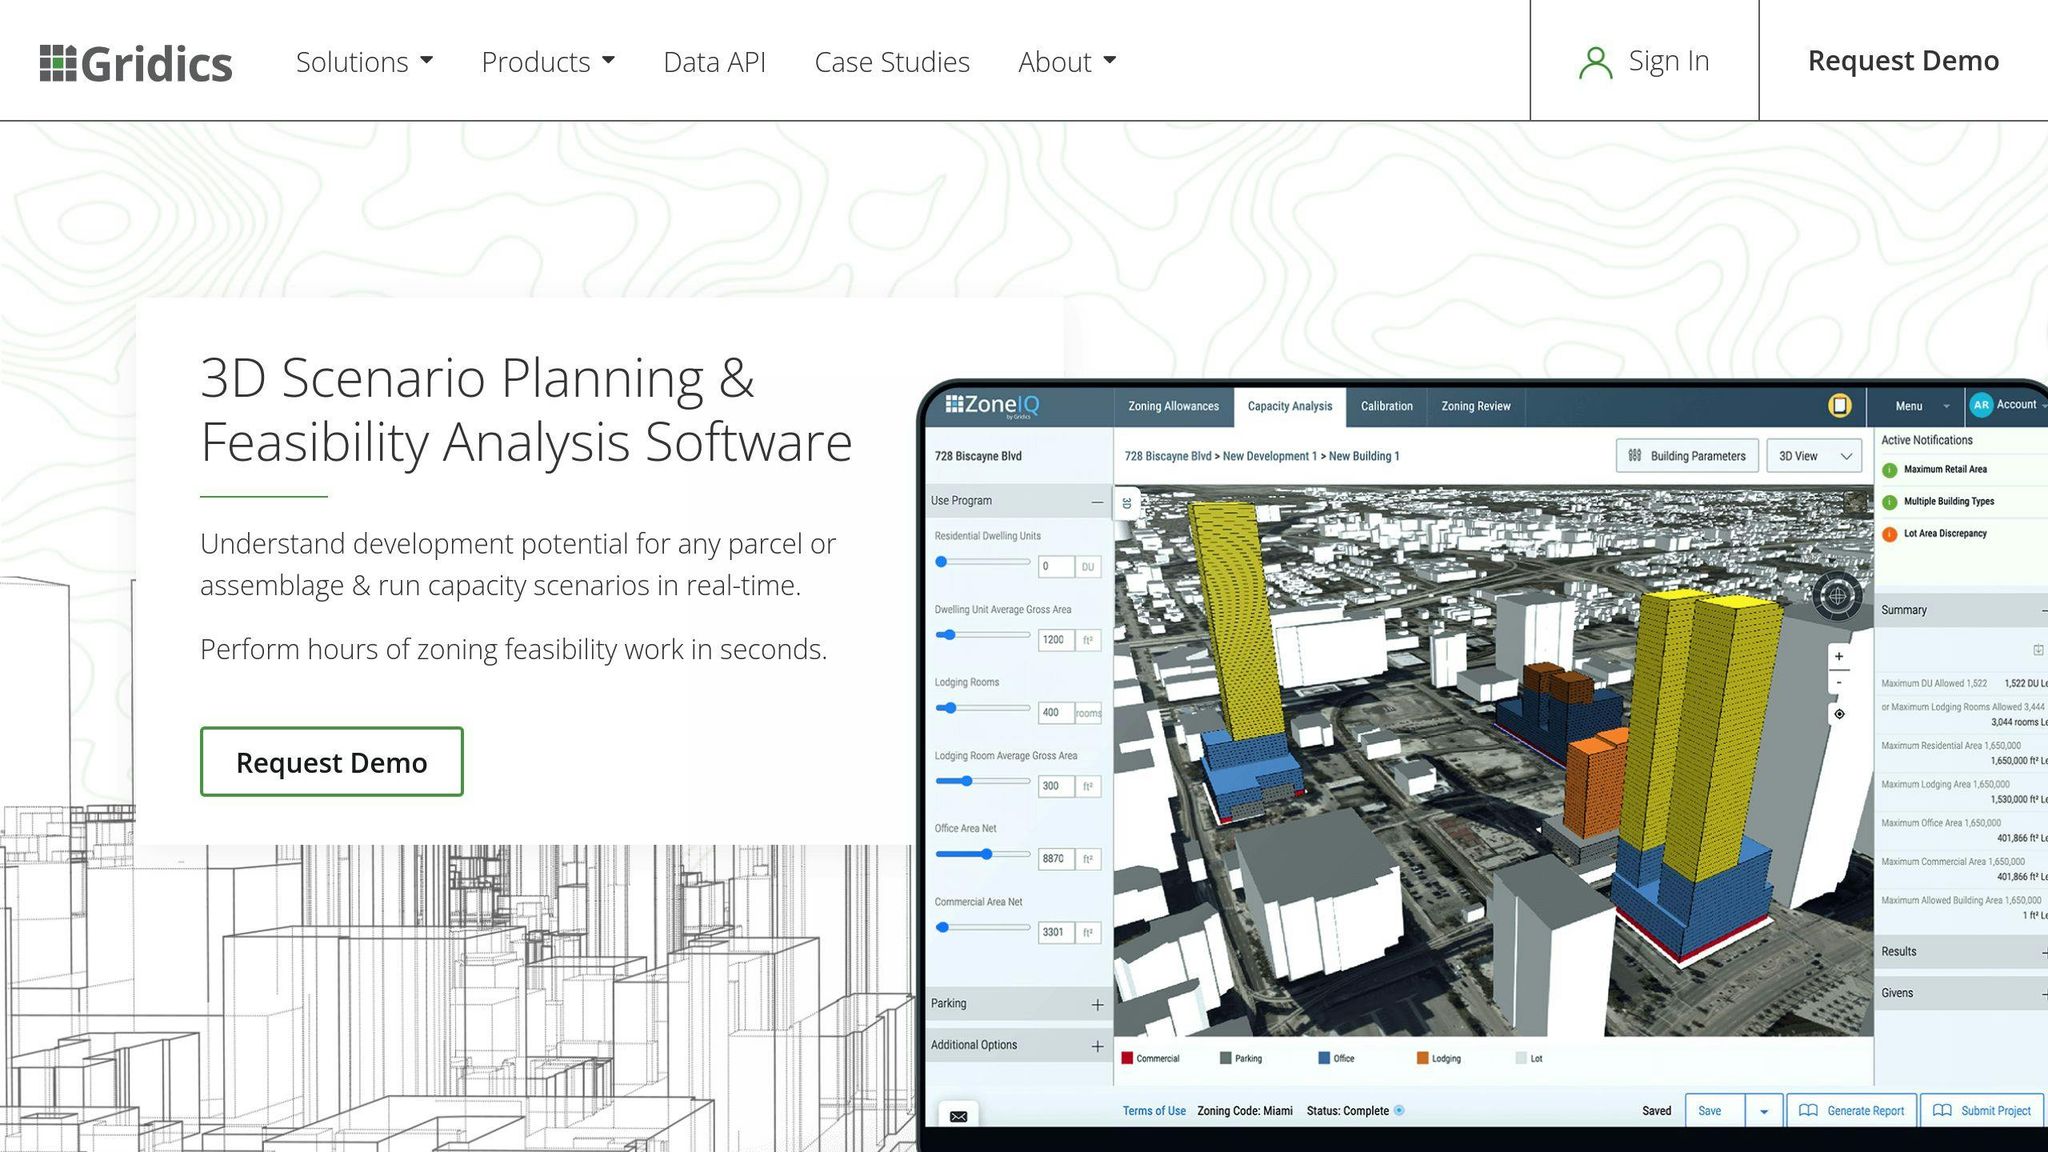This screenshot has width=2048, height=1152.
Task: Click the envelope mail icon at bottom left
Action: [x=958, y=1116]
